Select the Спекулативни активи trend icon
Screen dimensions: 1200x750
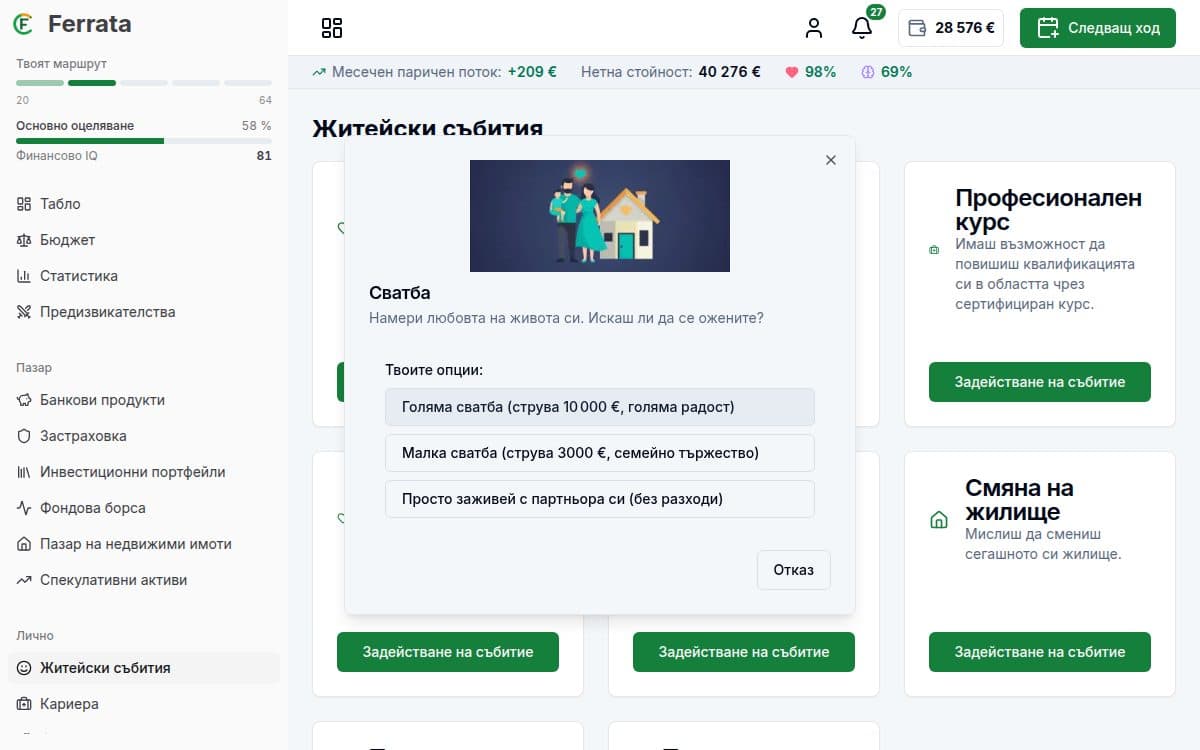click(x=25, y=580)
